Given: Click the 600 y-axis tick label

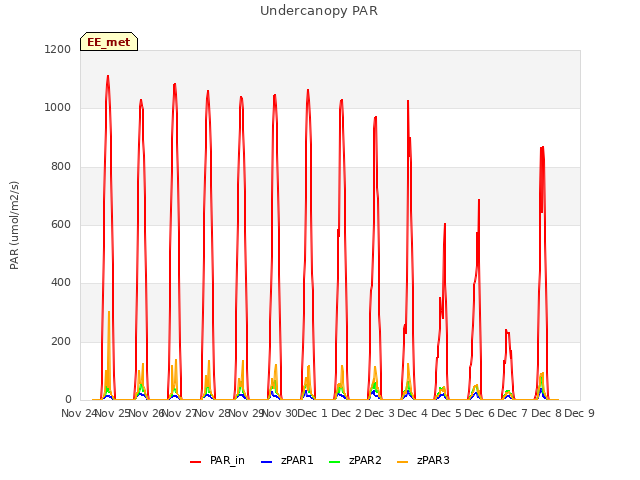Looking at the screenshot, I should (61, 224).
